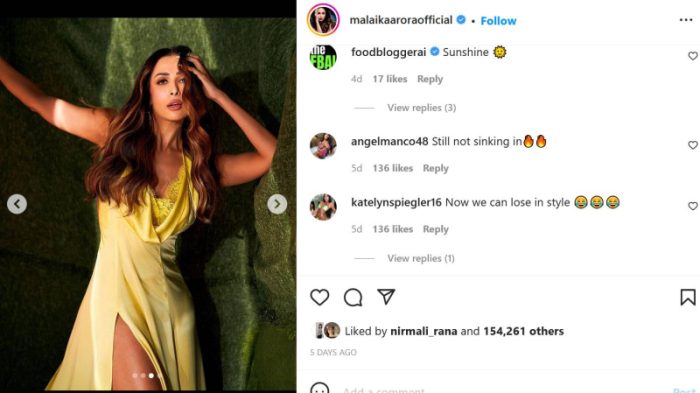This screenshot has height=393, width=700.
Task: Expand View replies (3) under foodbloggerai
Action: [421, 108]
